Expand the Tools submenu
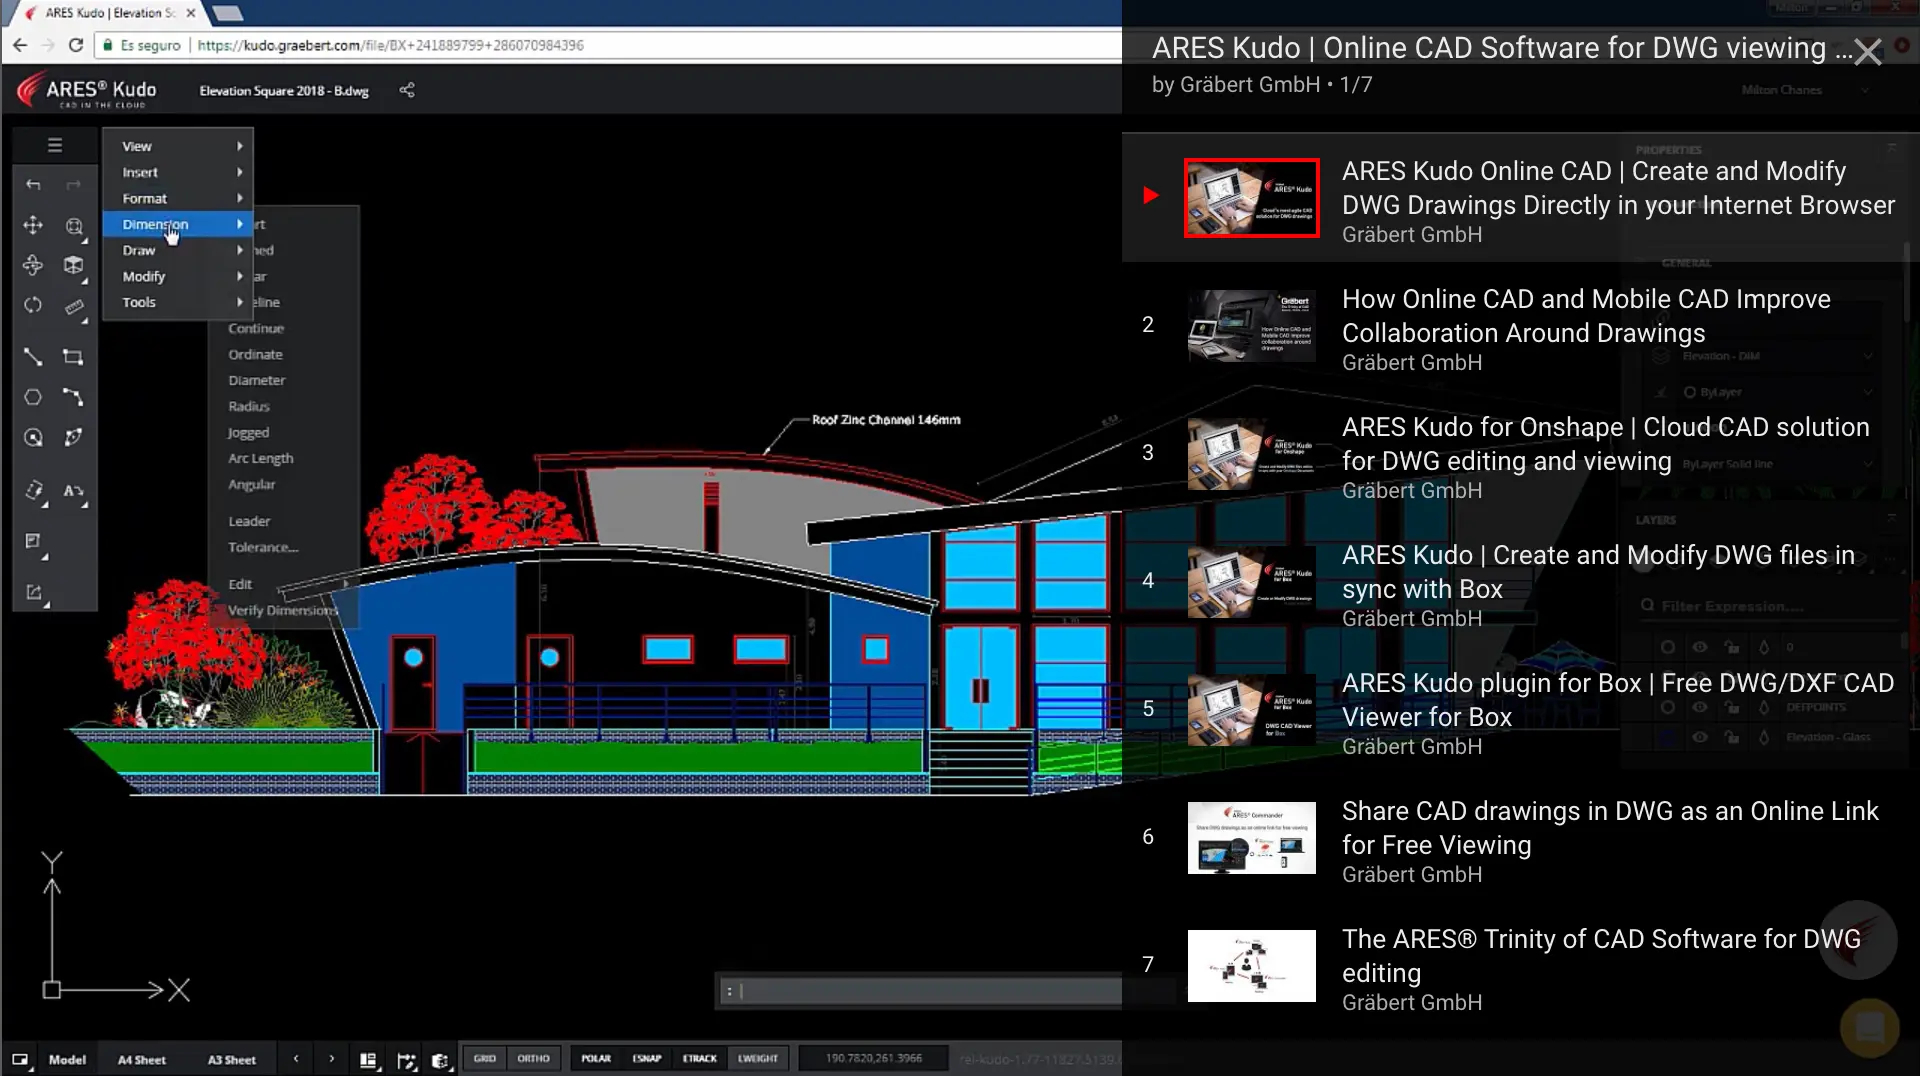This screenshot has width=1920, height=1076. tap(178, 302)
